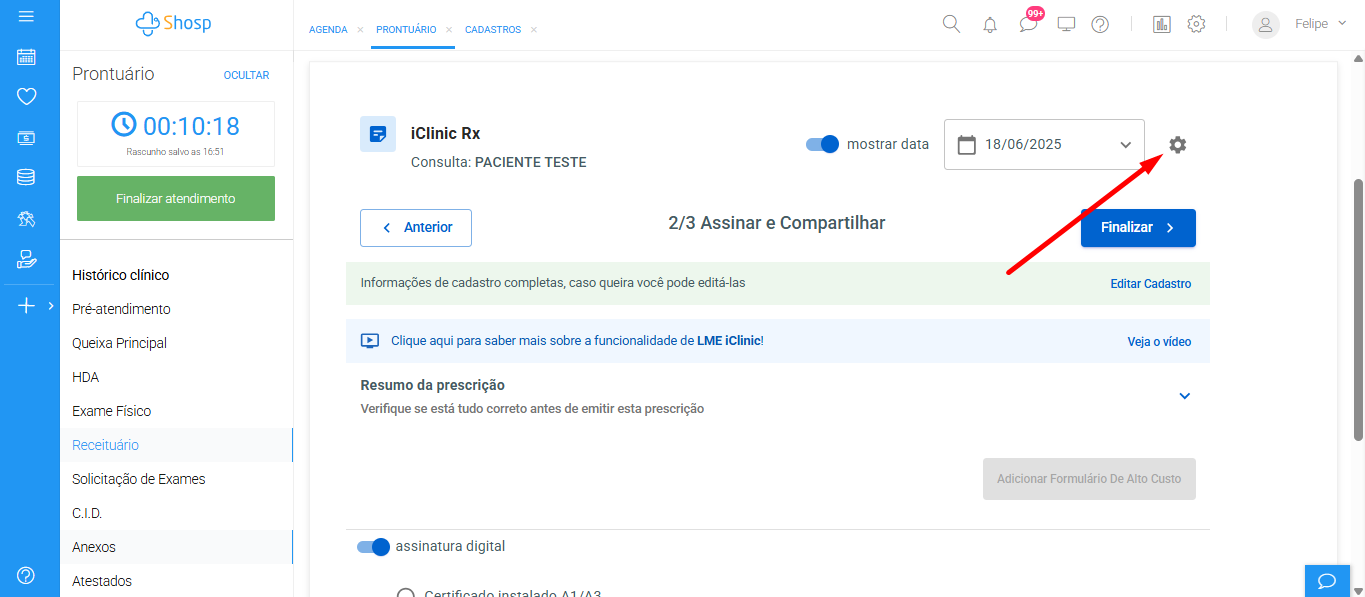Click the Editar Cadastro link

[1151, 284]
